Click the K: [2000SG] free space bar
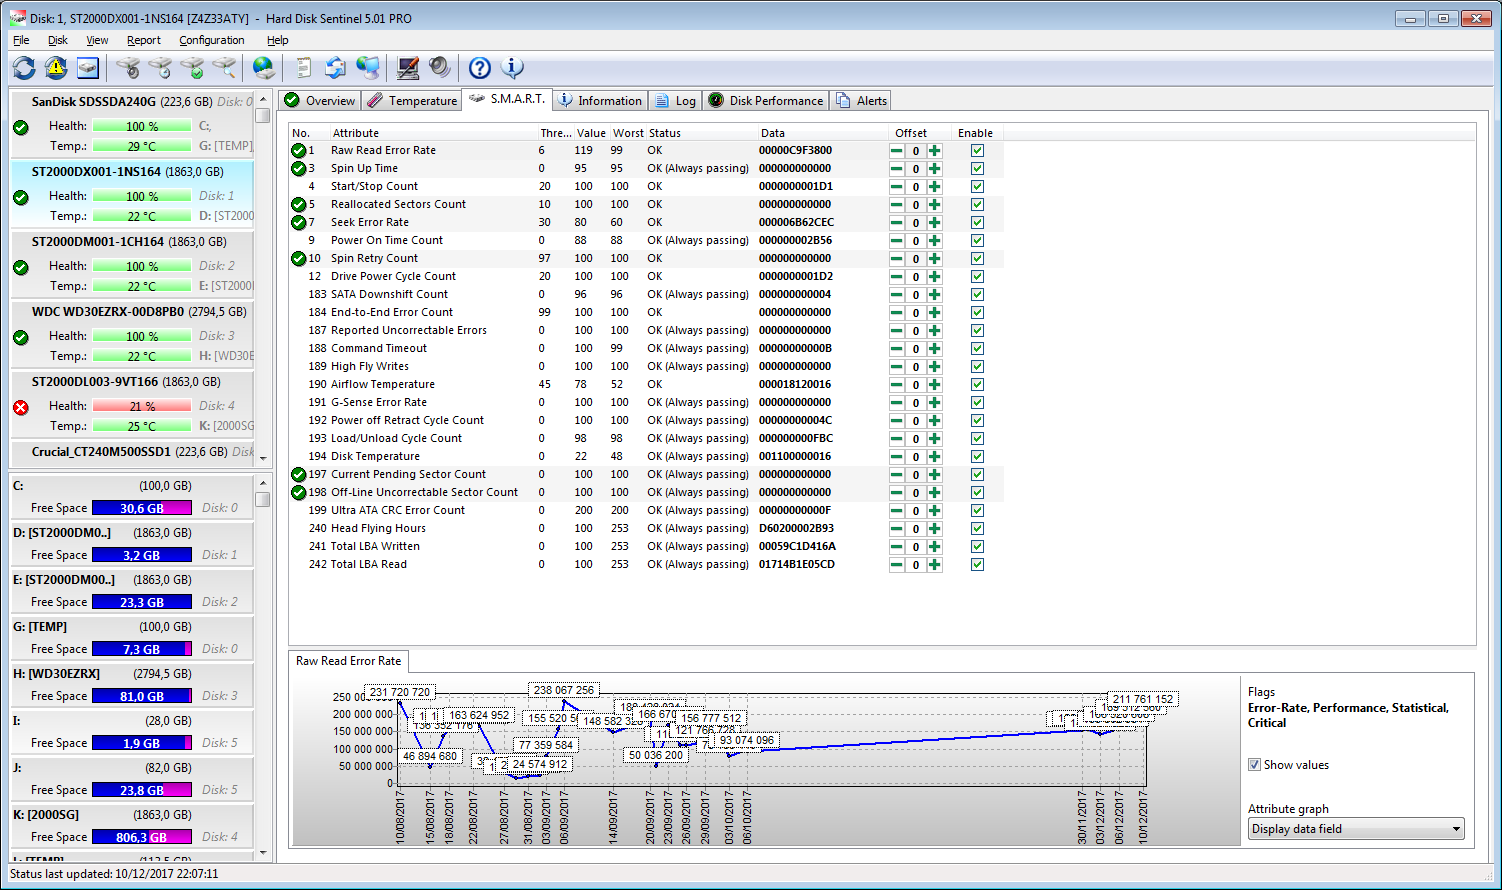The width and height of the screenshot is (1502, 890). click(x=142, y=837)
